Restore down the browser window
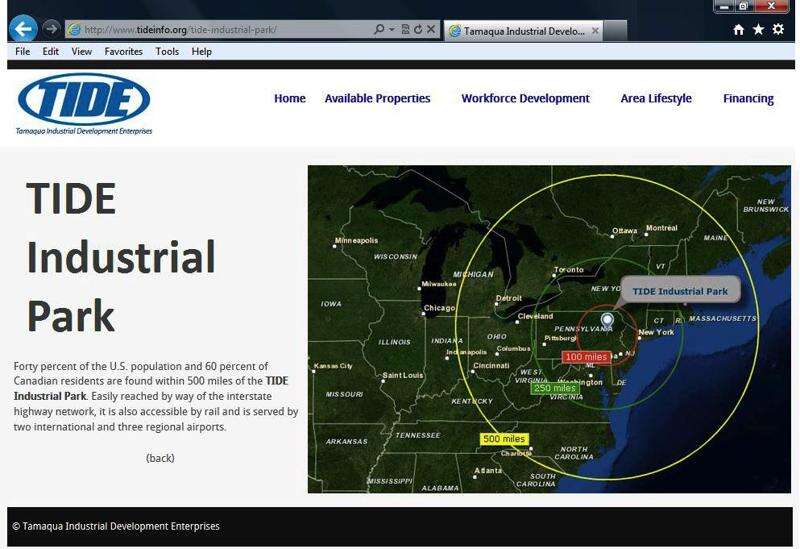This screenshot has height=549, width=800. [743, 6]
